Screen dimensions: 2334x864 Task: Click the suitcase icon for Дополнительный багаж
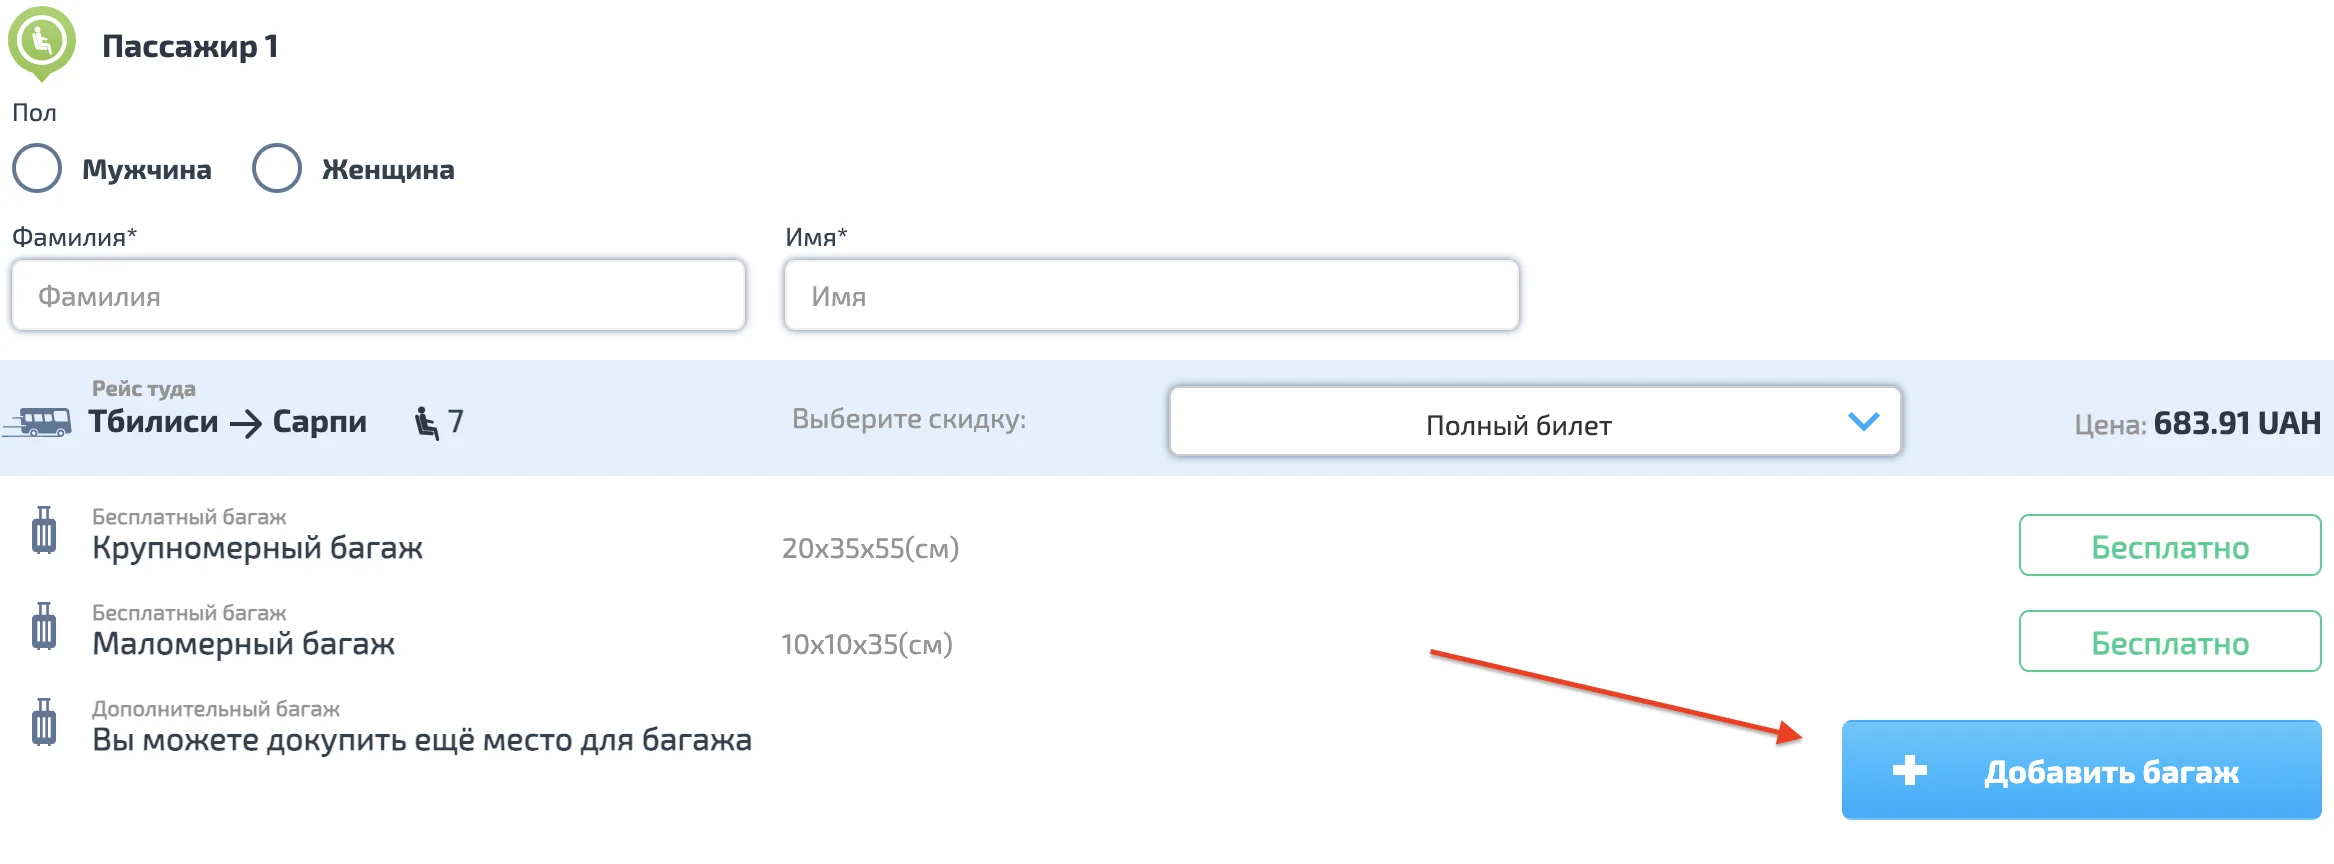click(x=44, y=723)
